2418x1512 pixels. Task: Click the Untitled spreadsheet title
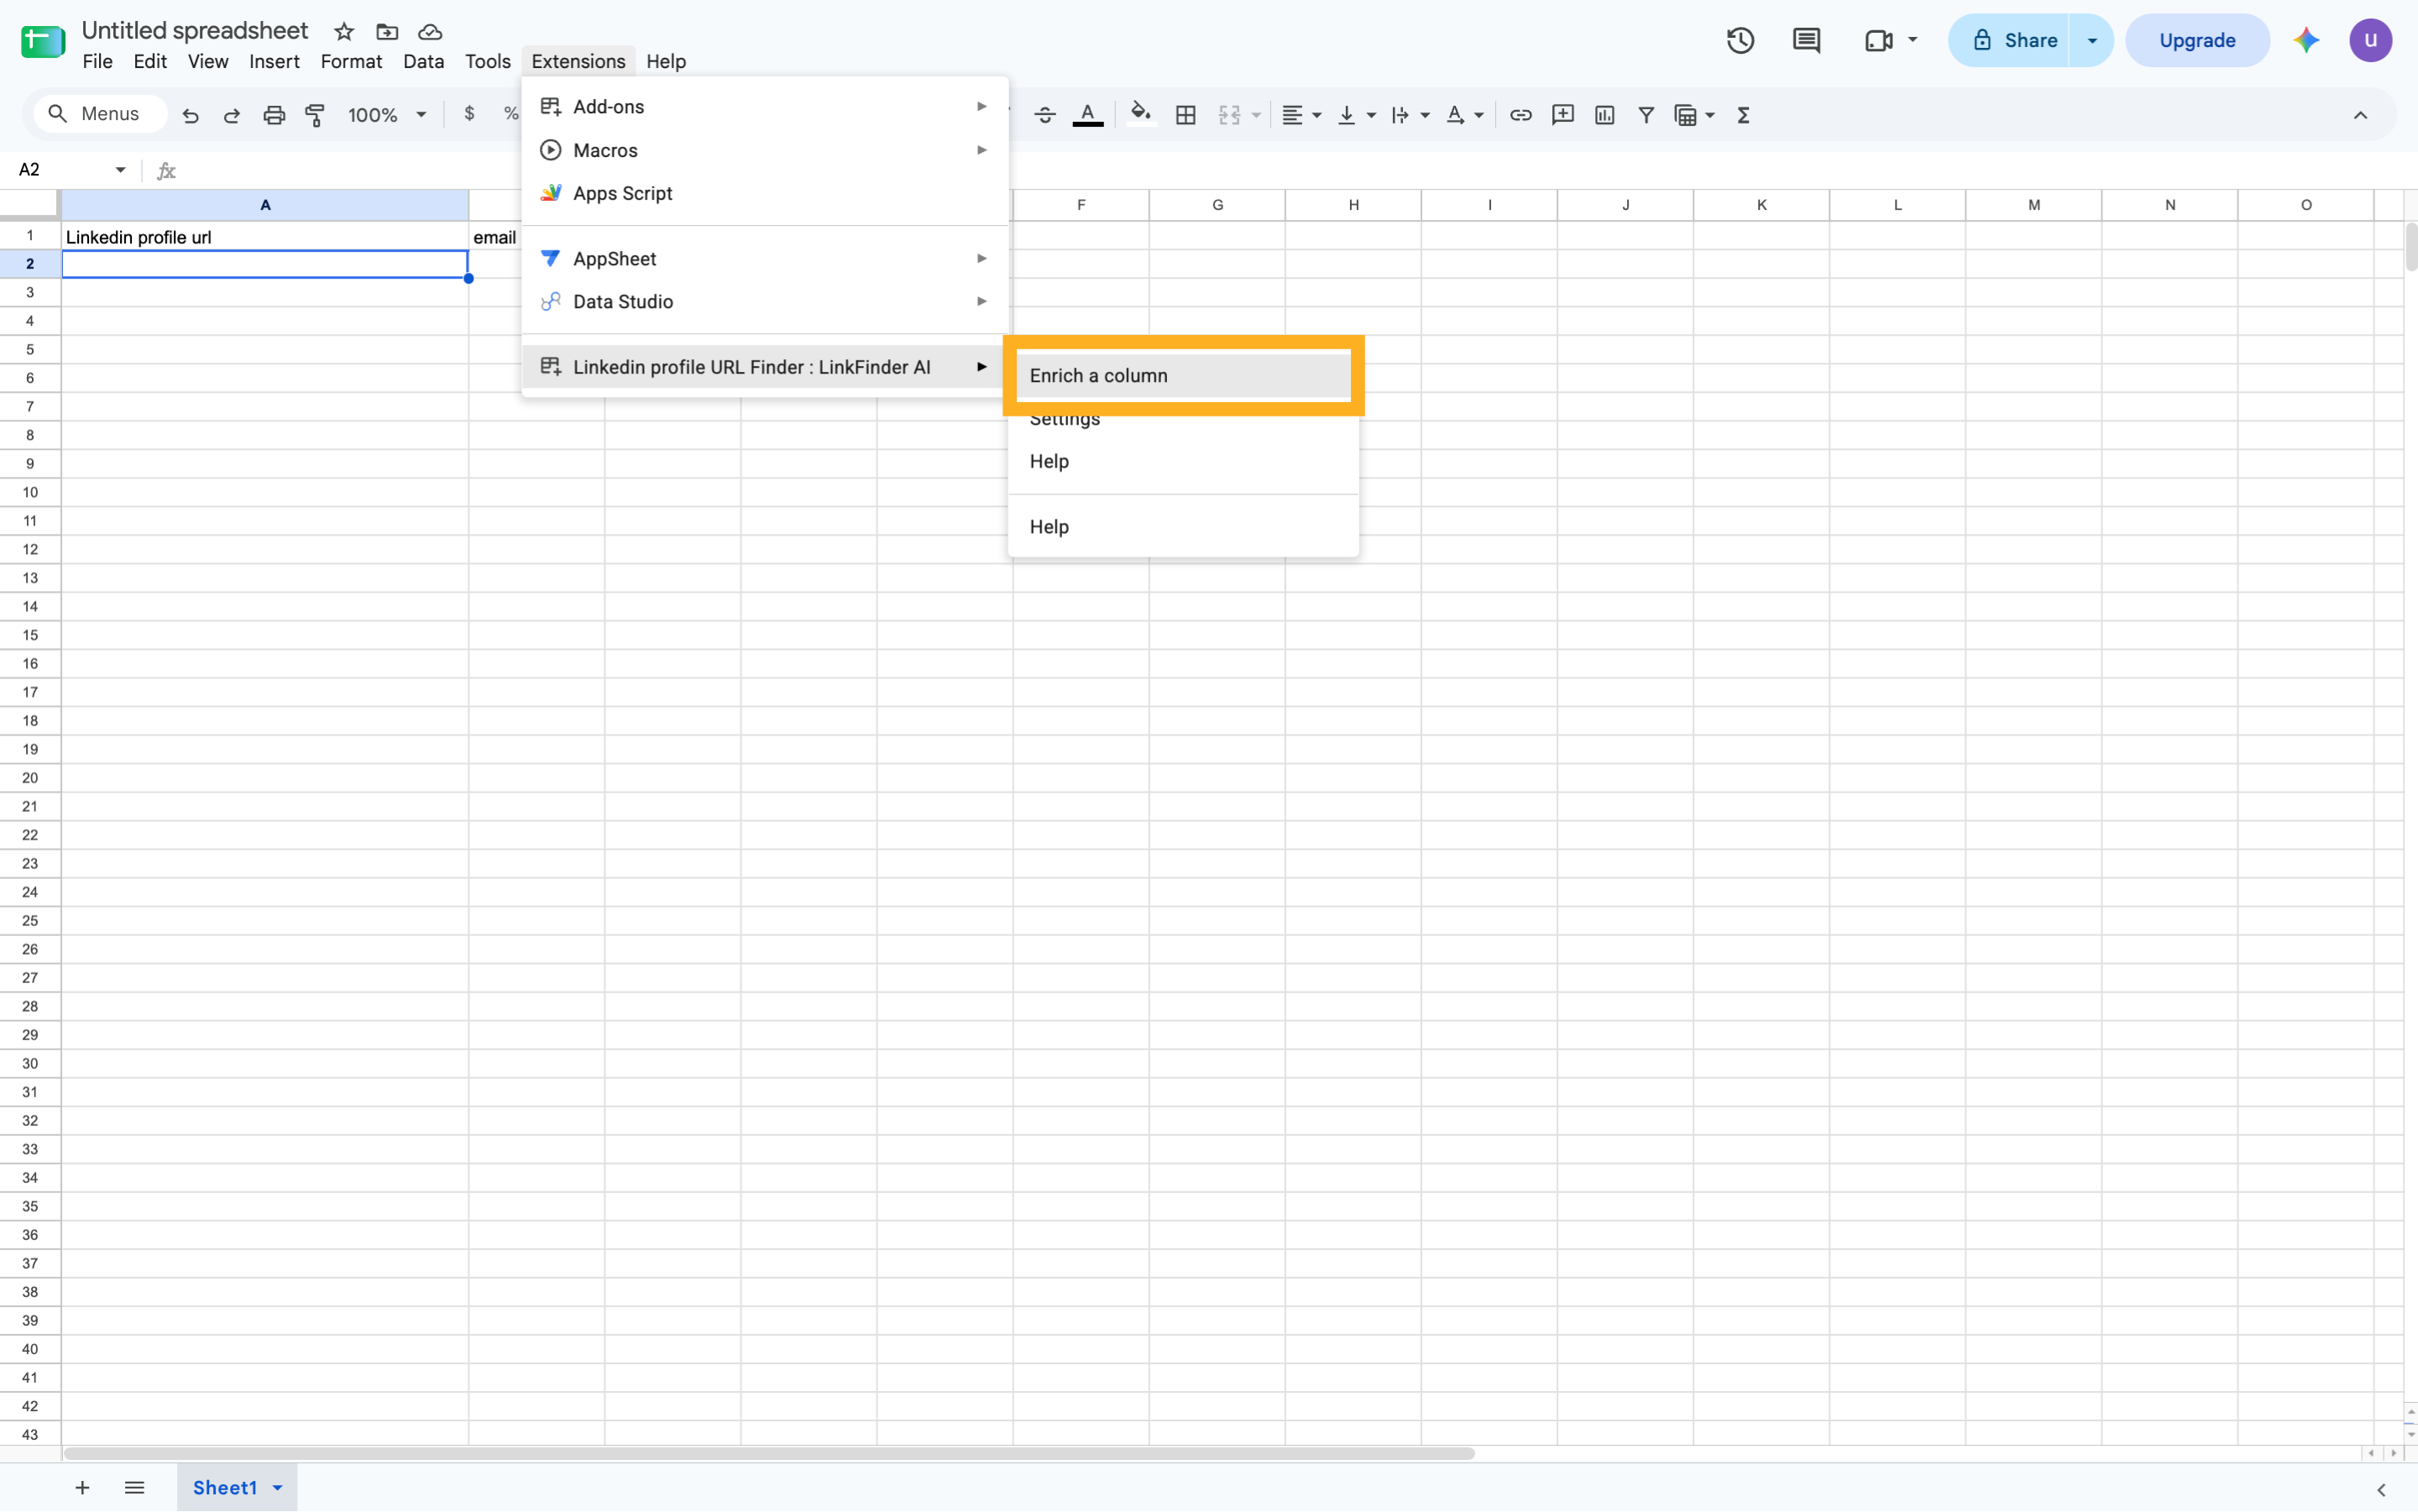[x=195, y=31]
